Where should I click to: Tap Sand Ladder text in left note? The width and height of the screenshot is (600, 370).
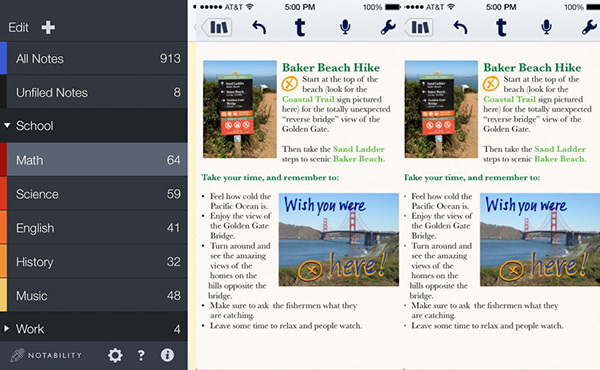point(359,149)
